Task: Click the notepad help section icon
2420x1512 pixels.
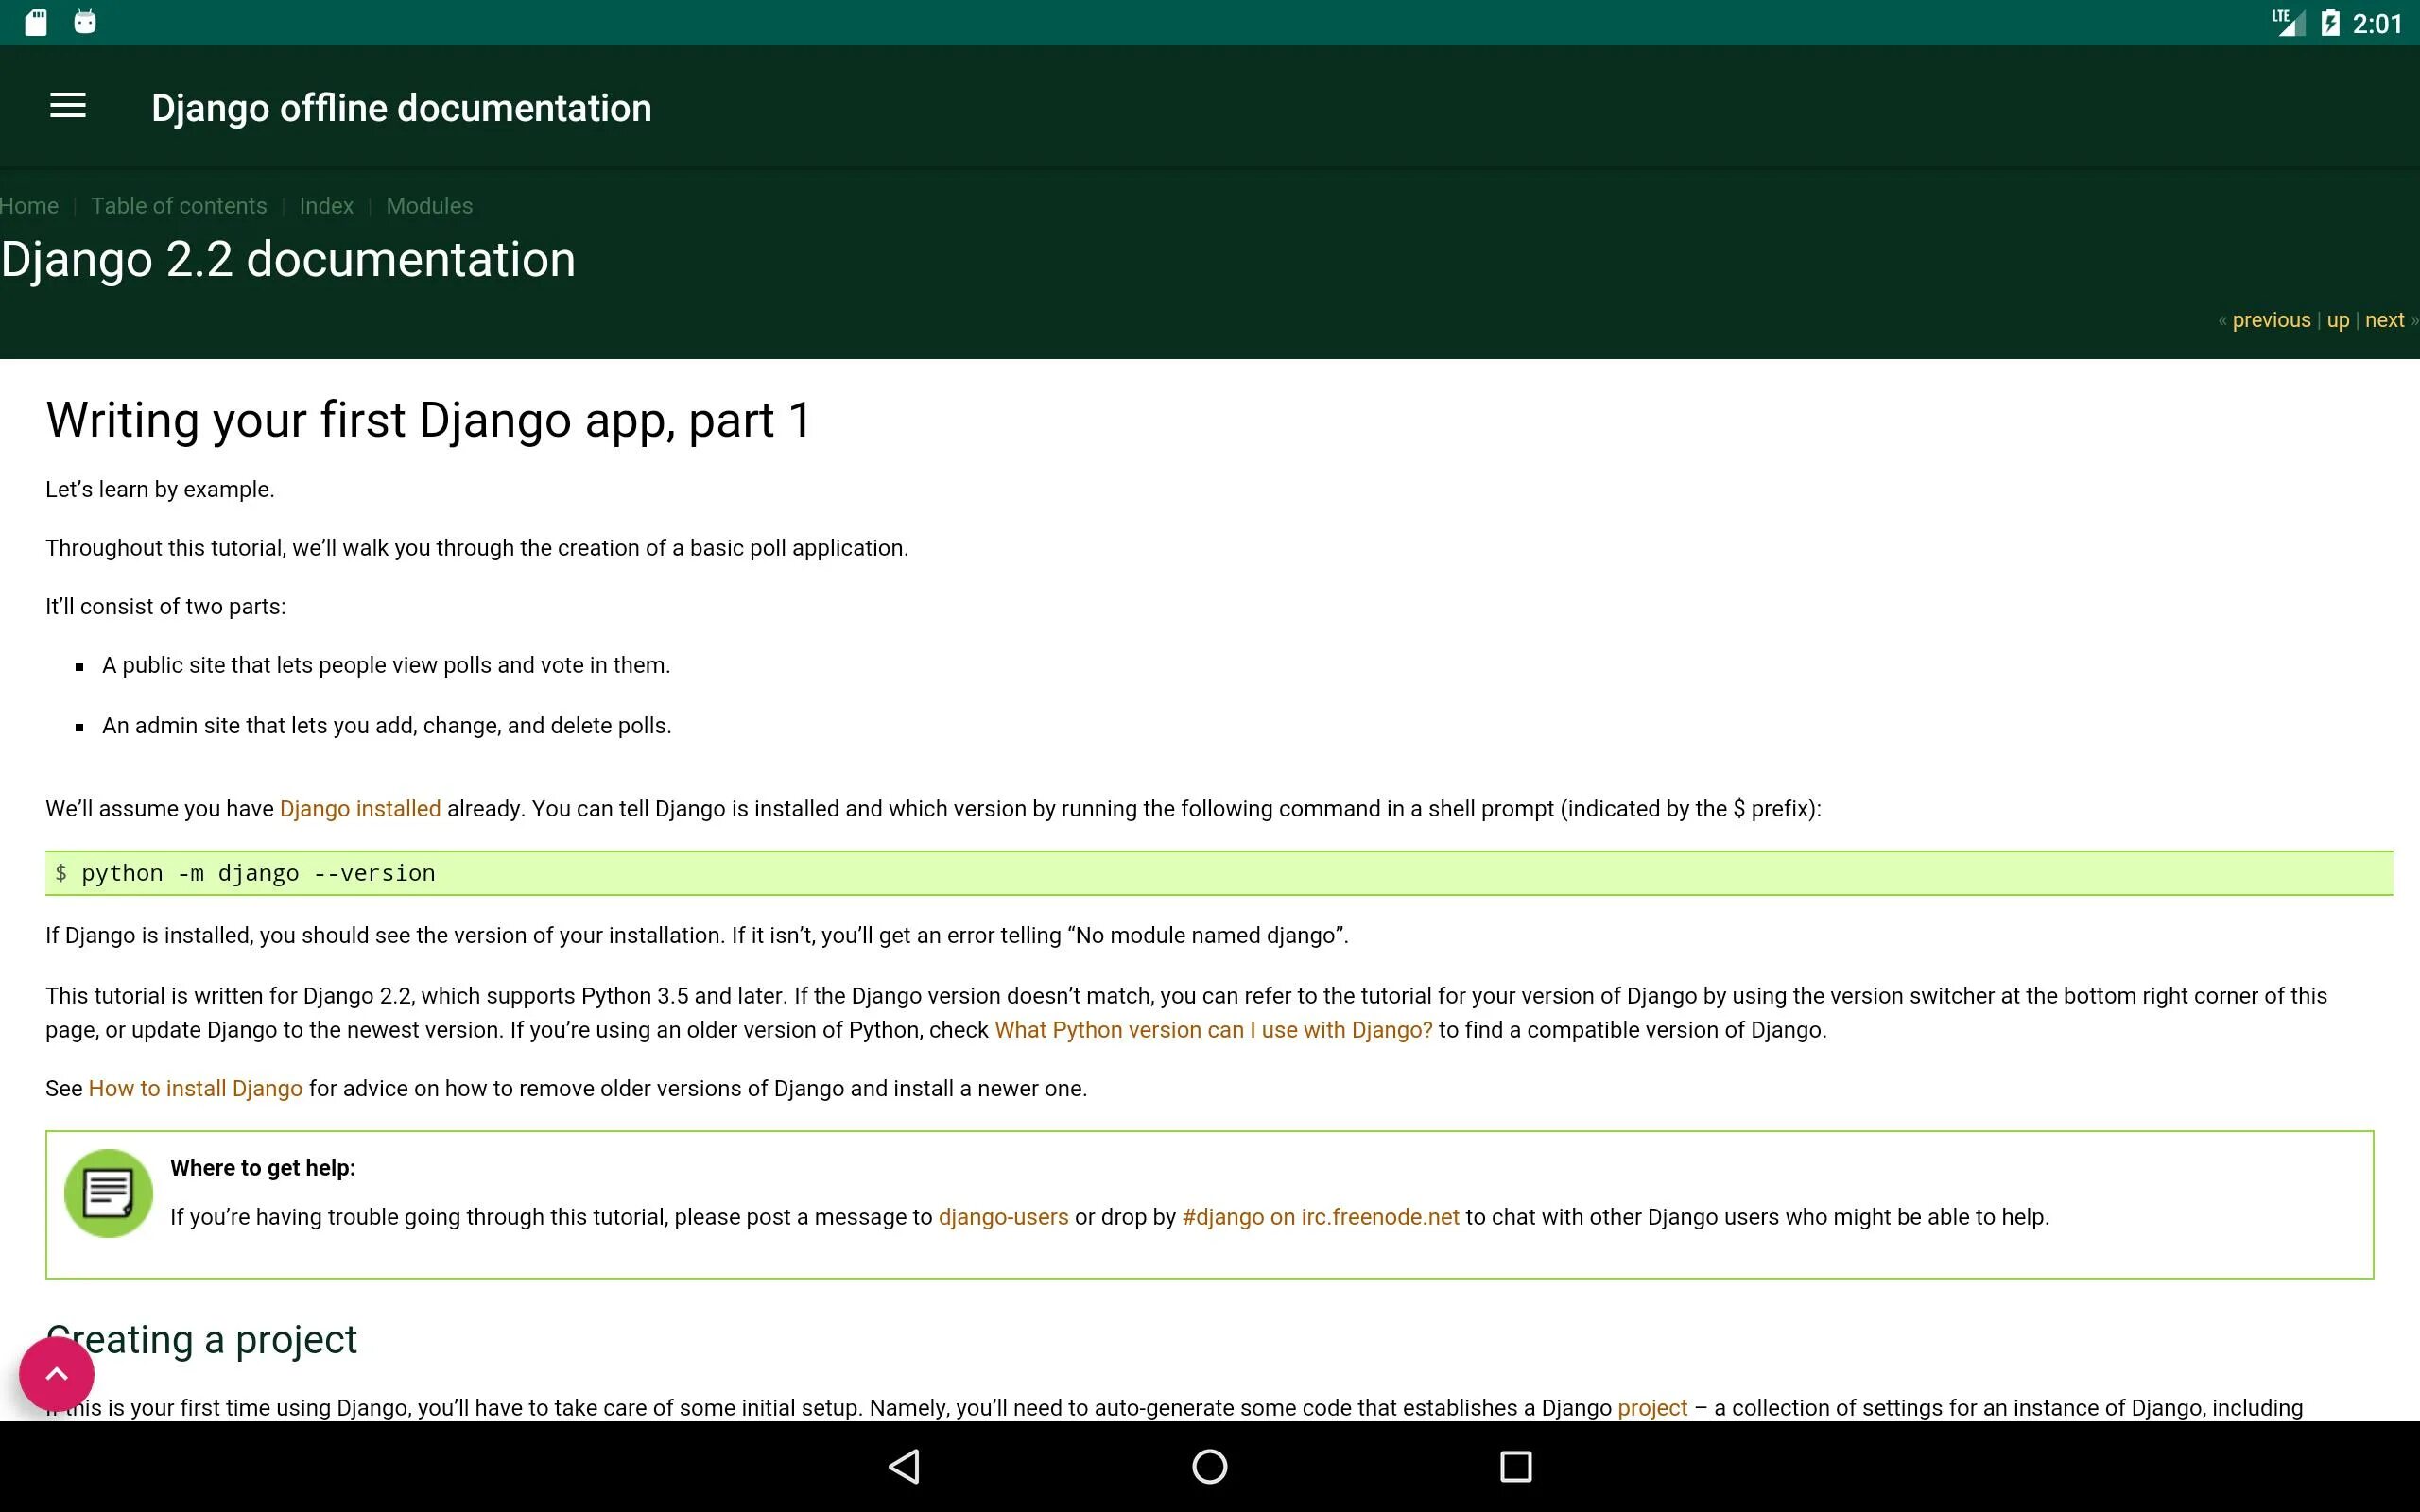Action: (x=108, y=1194)
